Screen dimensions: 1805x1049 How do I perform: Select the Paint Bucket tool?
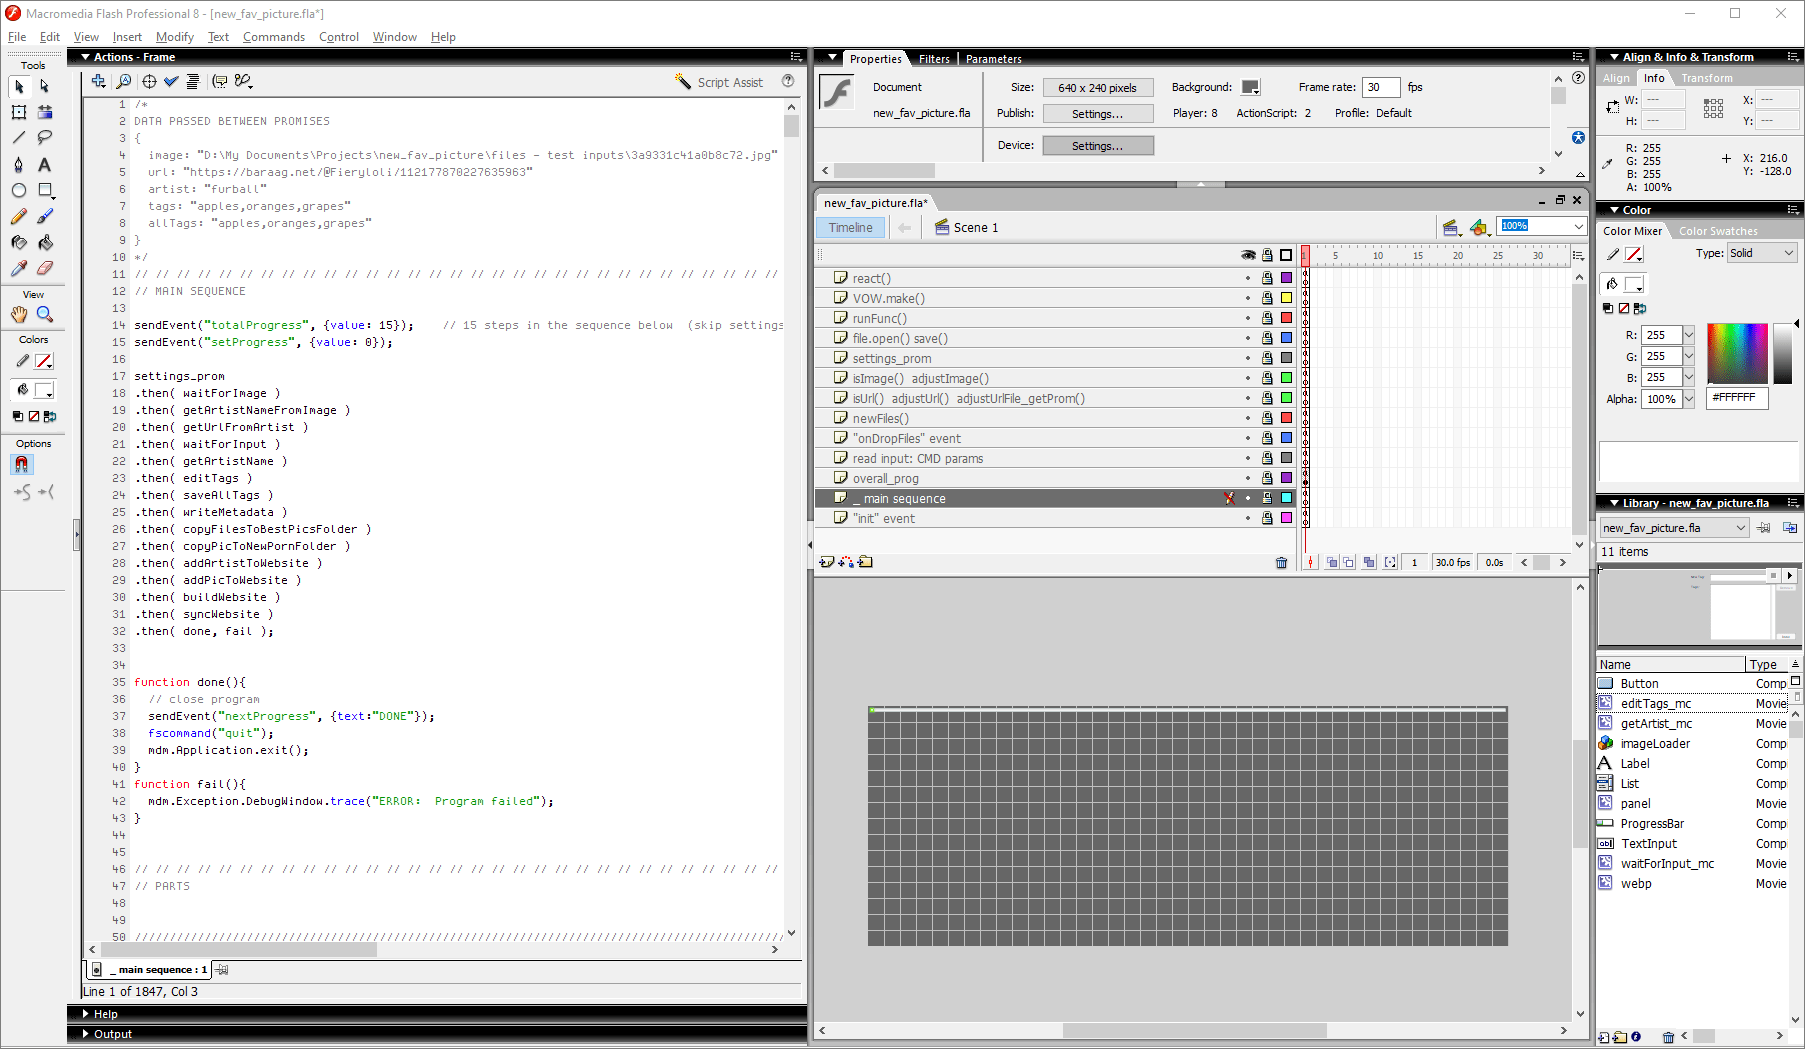click(44, 242)
